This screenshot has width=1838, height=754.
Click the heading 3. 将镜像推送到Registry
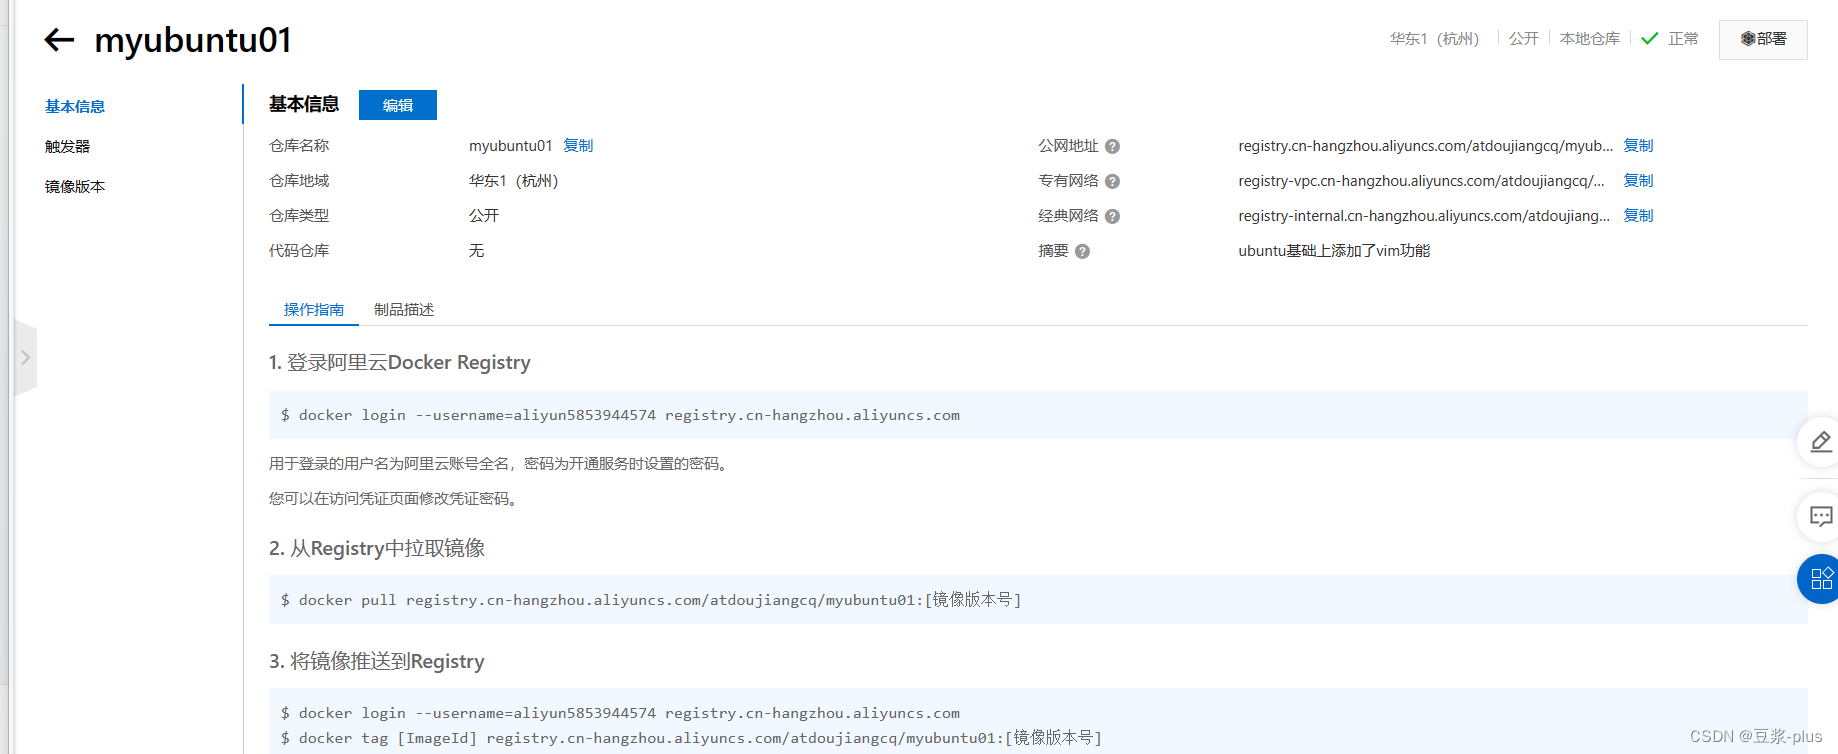coord(377,661)
